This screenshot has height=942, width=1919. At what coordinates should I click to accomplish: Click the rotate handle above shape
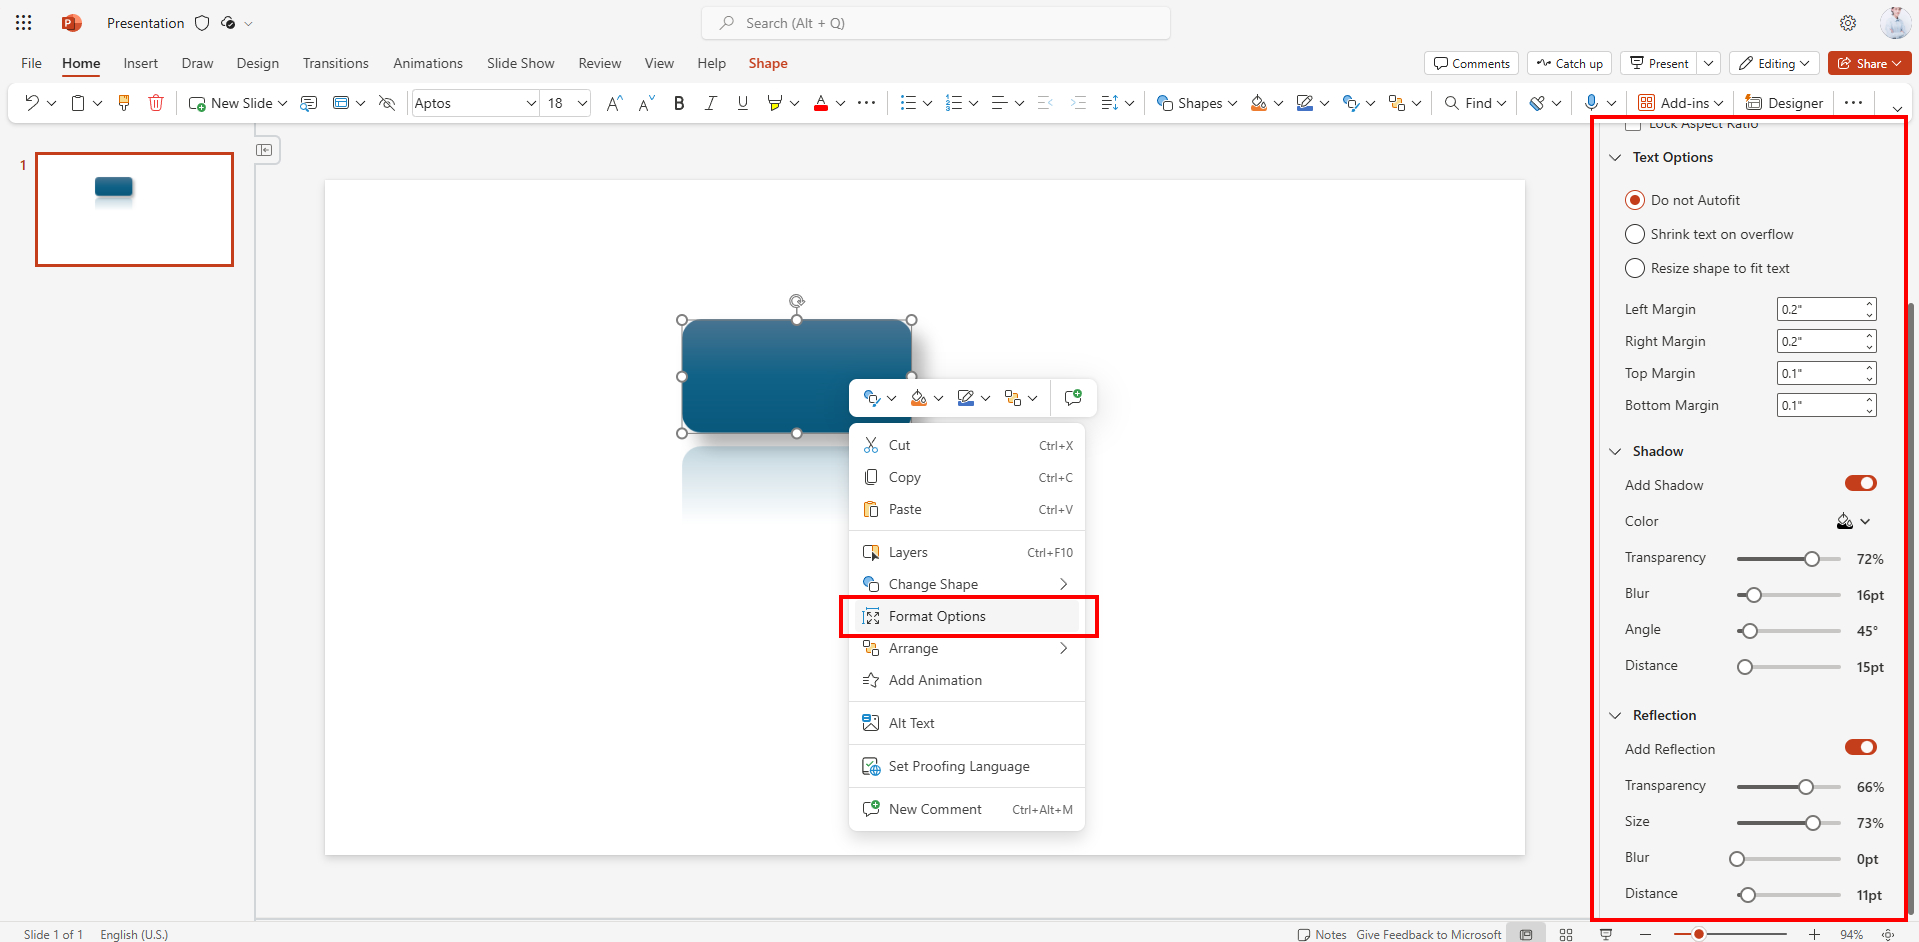[x=797, y=301]
